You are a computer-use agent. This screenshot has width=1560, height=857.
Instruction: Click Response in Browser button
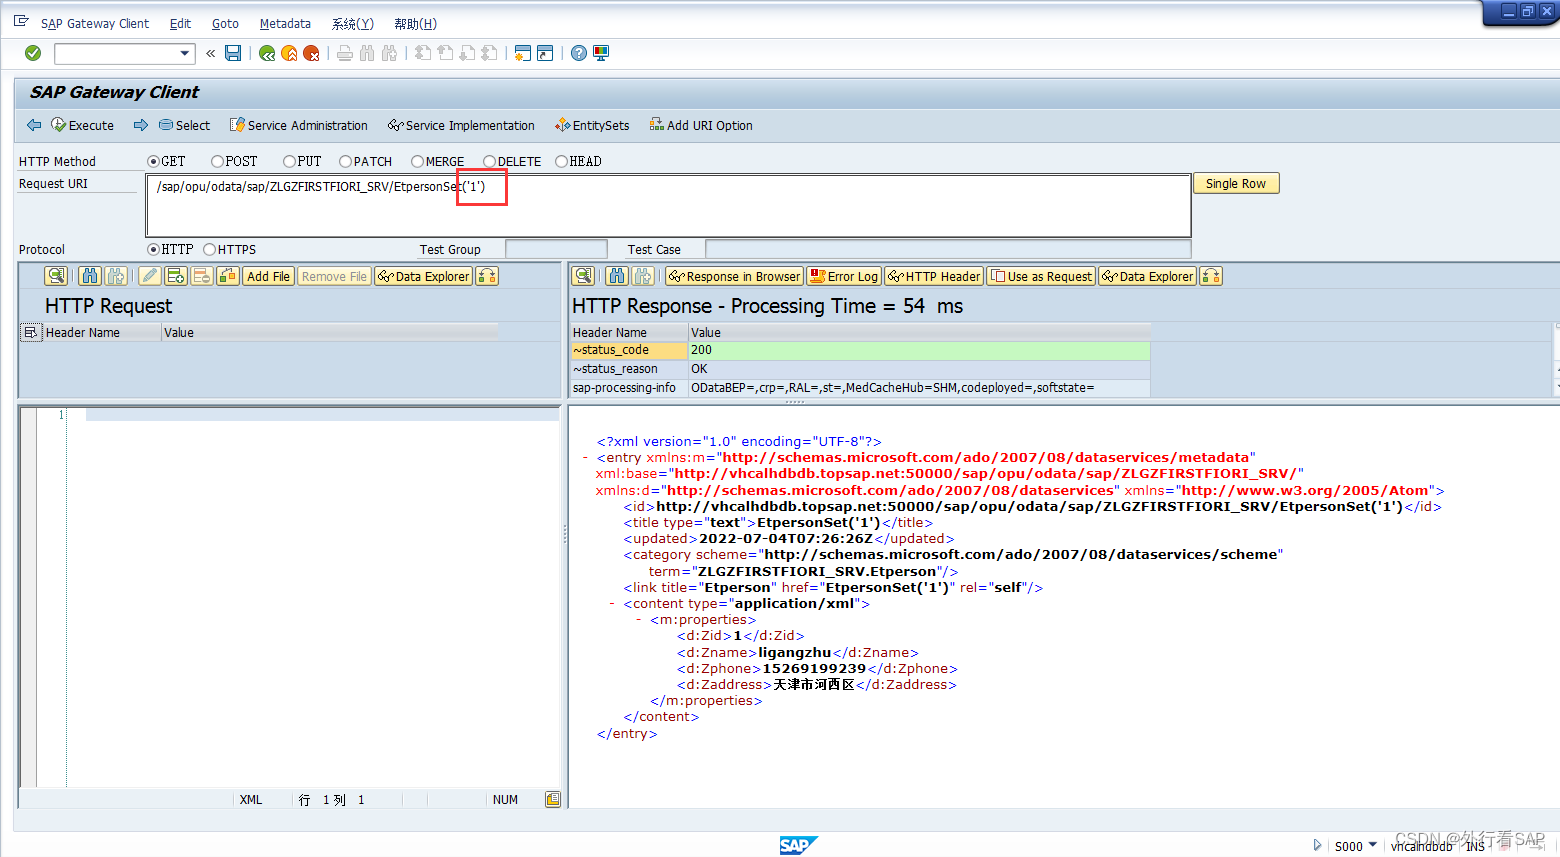click(734, 276)
